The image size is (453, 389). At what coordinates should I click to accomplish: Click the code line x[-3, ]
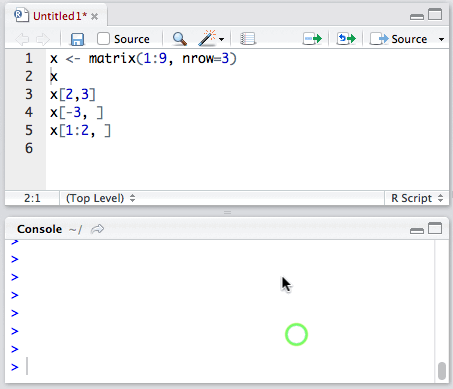76,113
